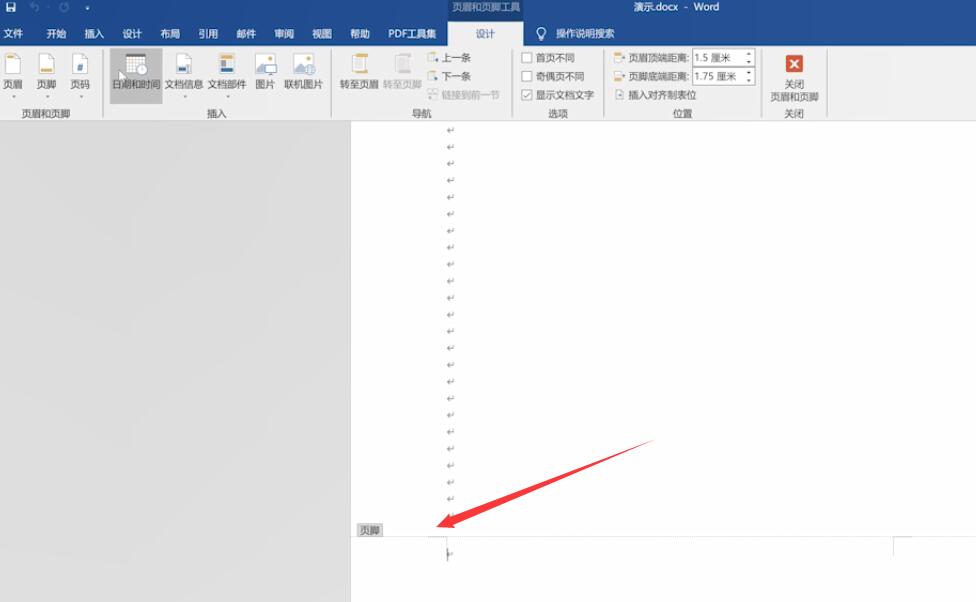This screenshot has width=976, height=602.
Task: Open the File (文件) menu tab
Action: [13, 34]
